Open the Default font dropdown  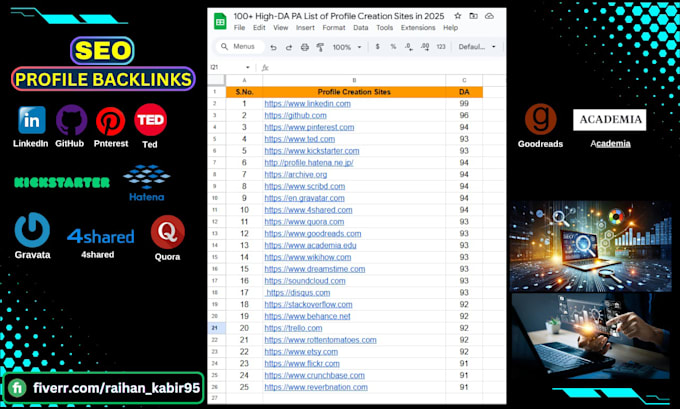tap(477, 47)
